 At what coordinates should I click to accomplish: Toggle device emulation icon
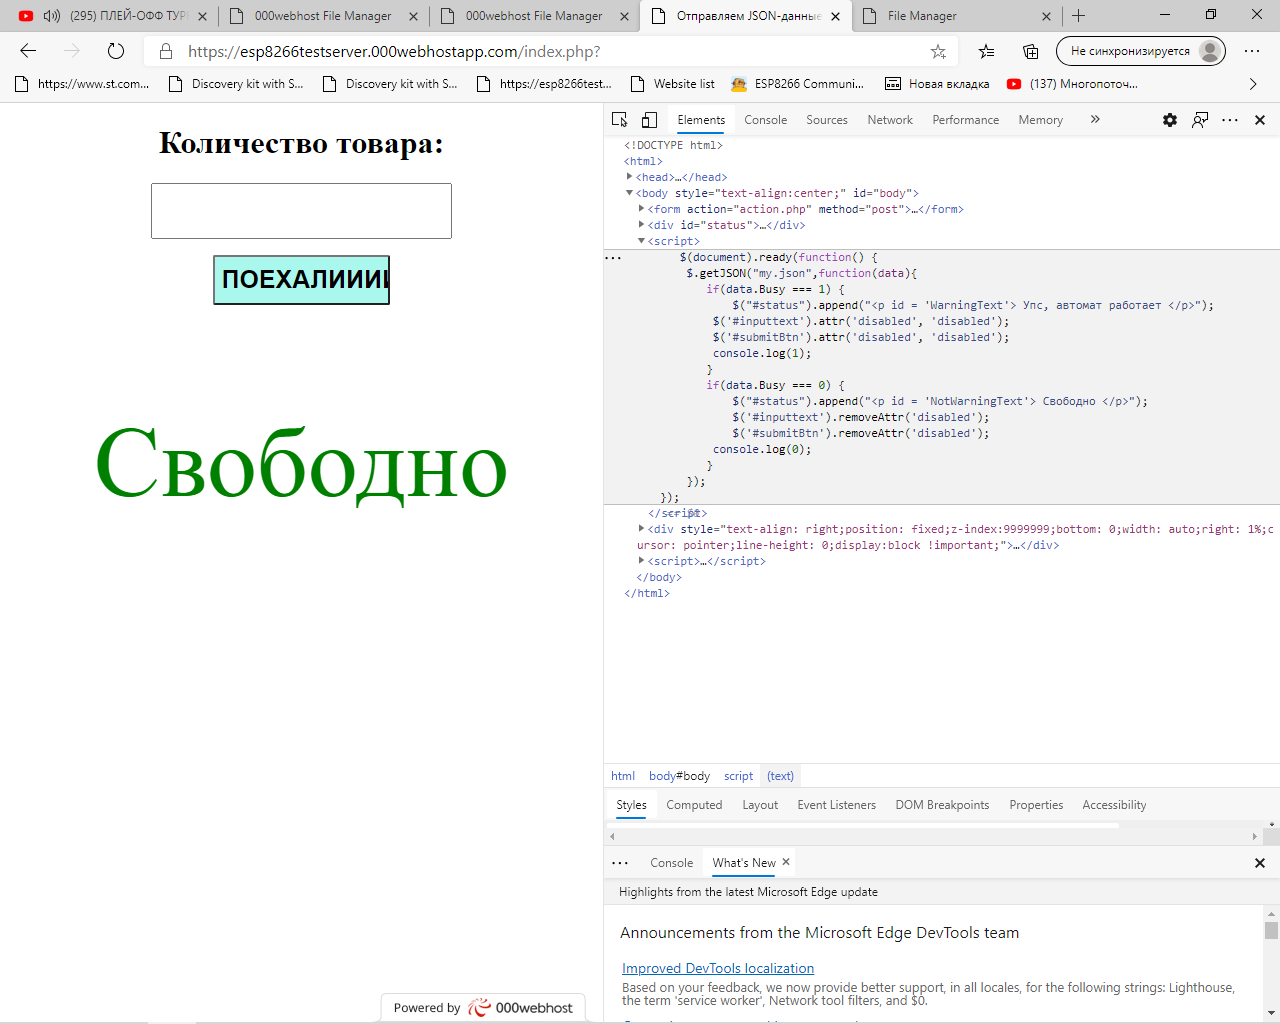[649, 120]
